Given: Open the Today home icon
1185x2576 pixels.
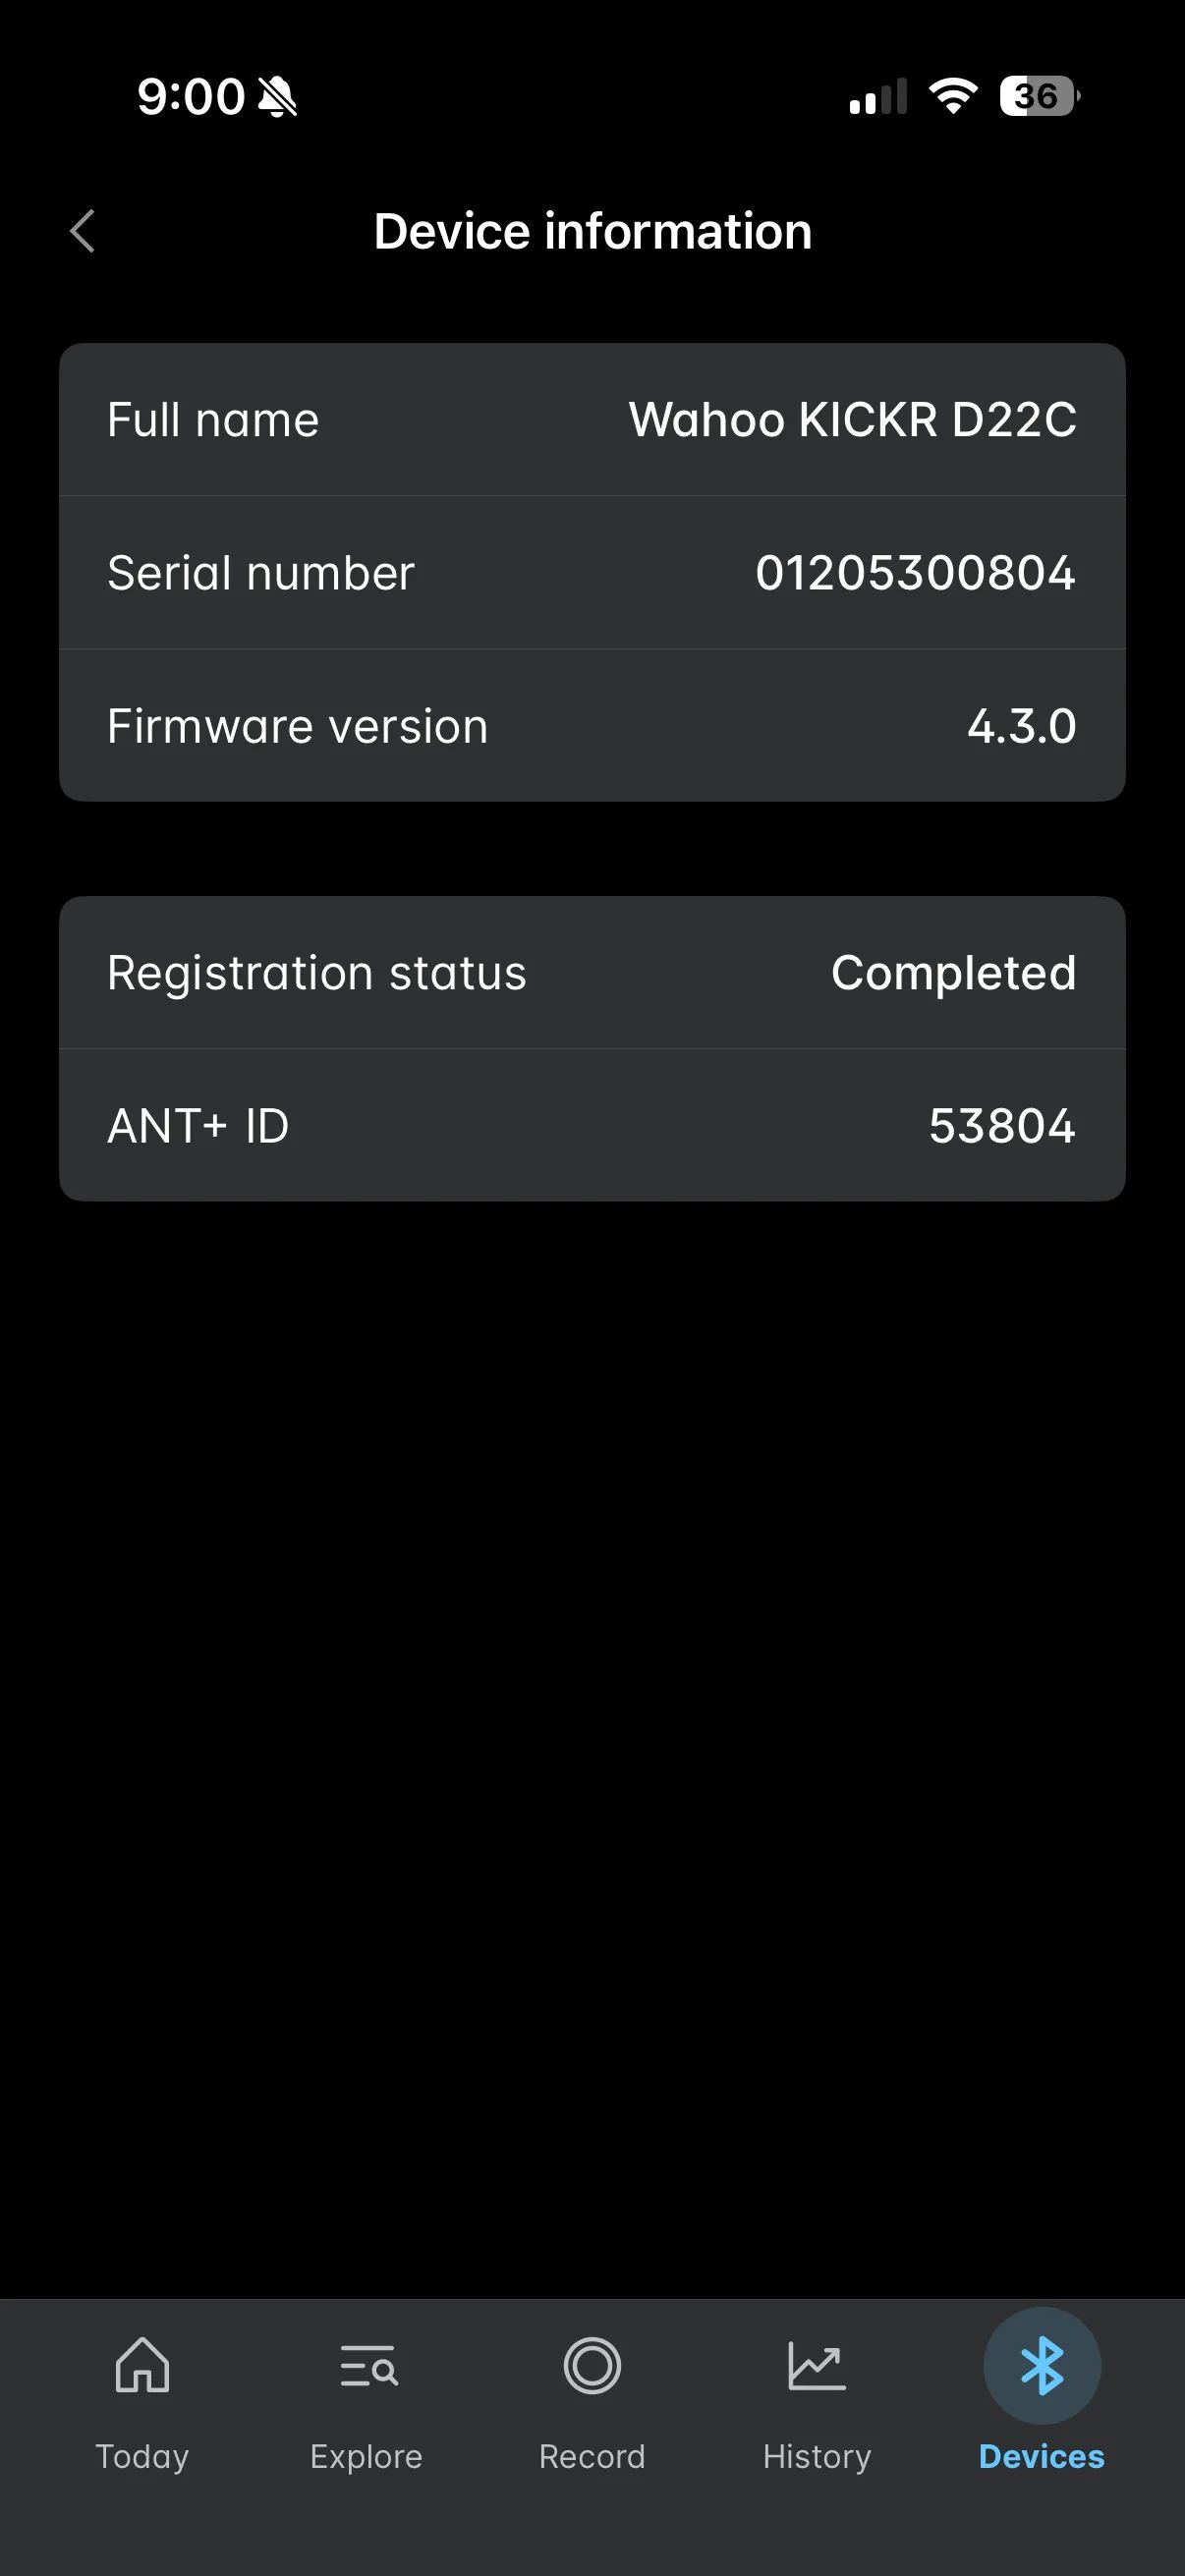Looking at the screenshot, I should click(x=142, y=2366).
